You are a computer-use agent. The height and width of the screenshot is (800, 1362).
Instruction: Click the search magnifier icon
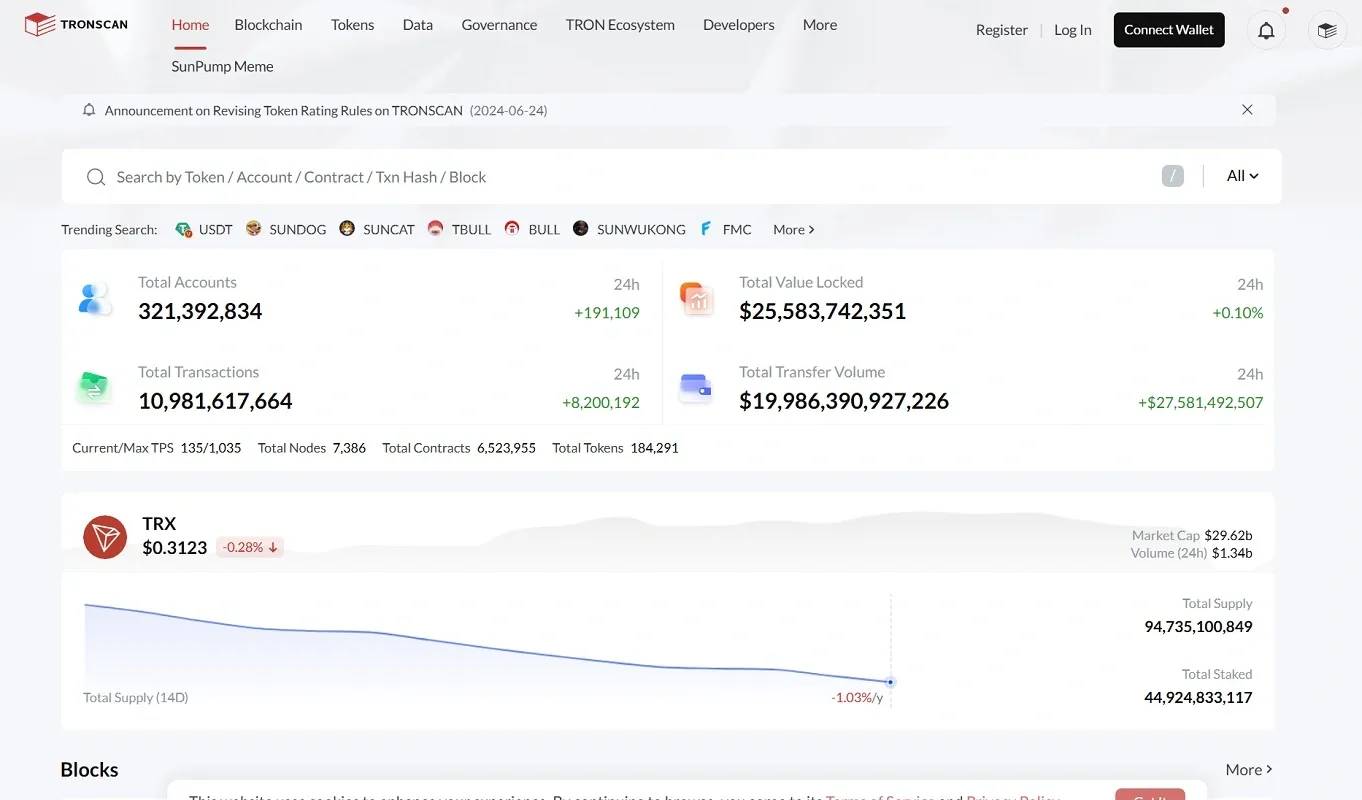pyautogui.click(x=96, y=177)
